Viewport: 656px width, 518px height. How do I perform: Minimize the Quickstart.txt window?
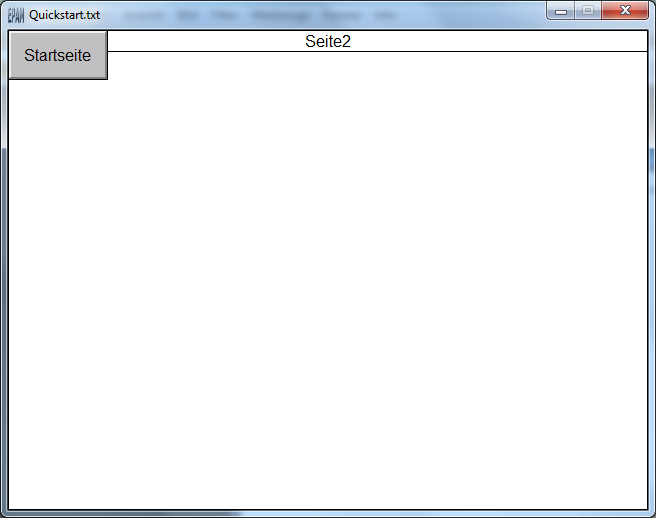(x=561, y=10)
